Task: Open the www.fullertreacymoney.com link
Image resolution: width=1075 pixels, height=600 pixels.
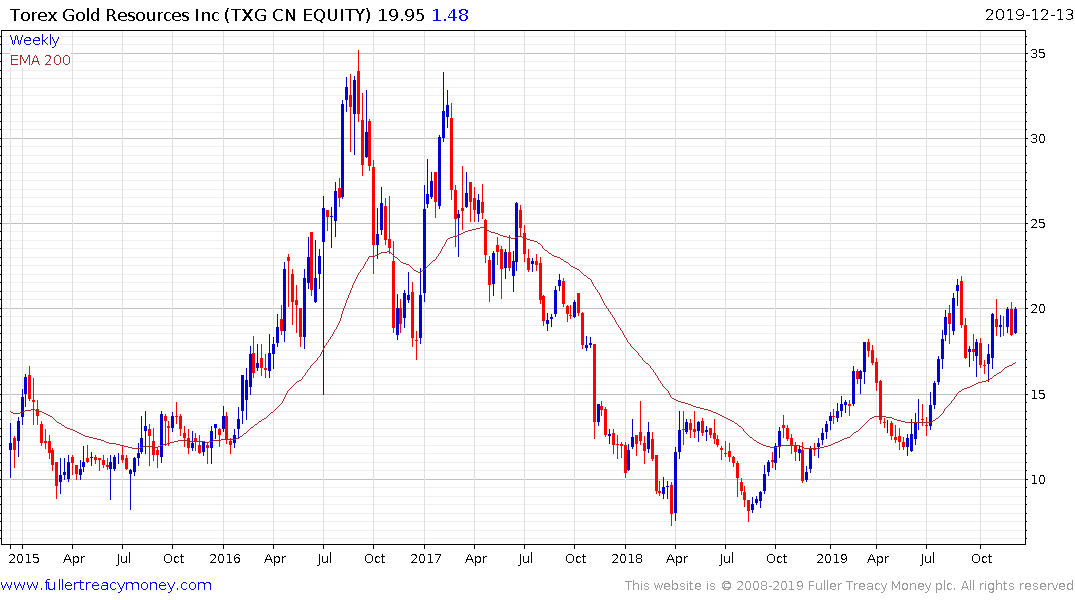Action: click(106, 586)
